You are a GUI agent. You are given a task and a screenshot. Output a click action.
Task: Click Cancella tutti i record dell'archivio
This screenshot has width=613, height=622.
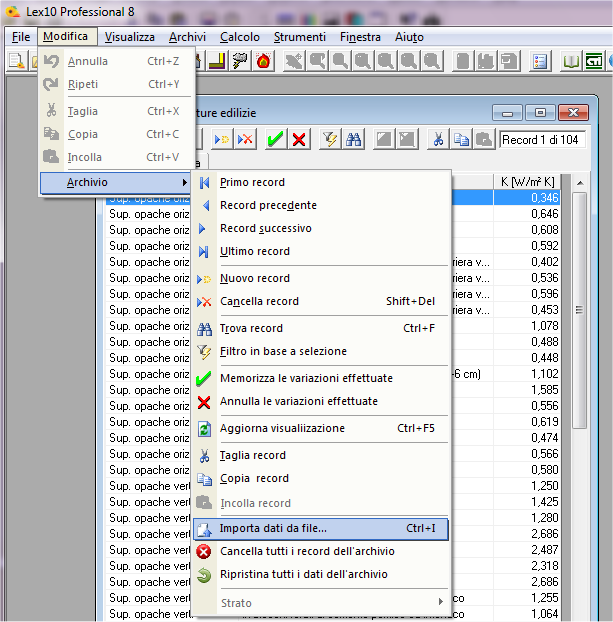coord(321,551)
